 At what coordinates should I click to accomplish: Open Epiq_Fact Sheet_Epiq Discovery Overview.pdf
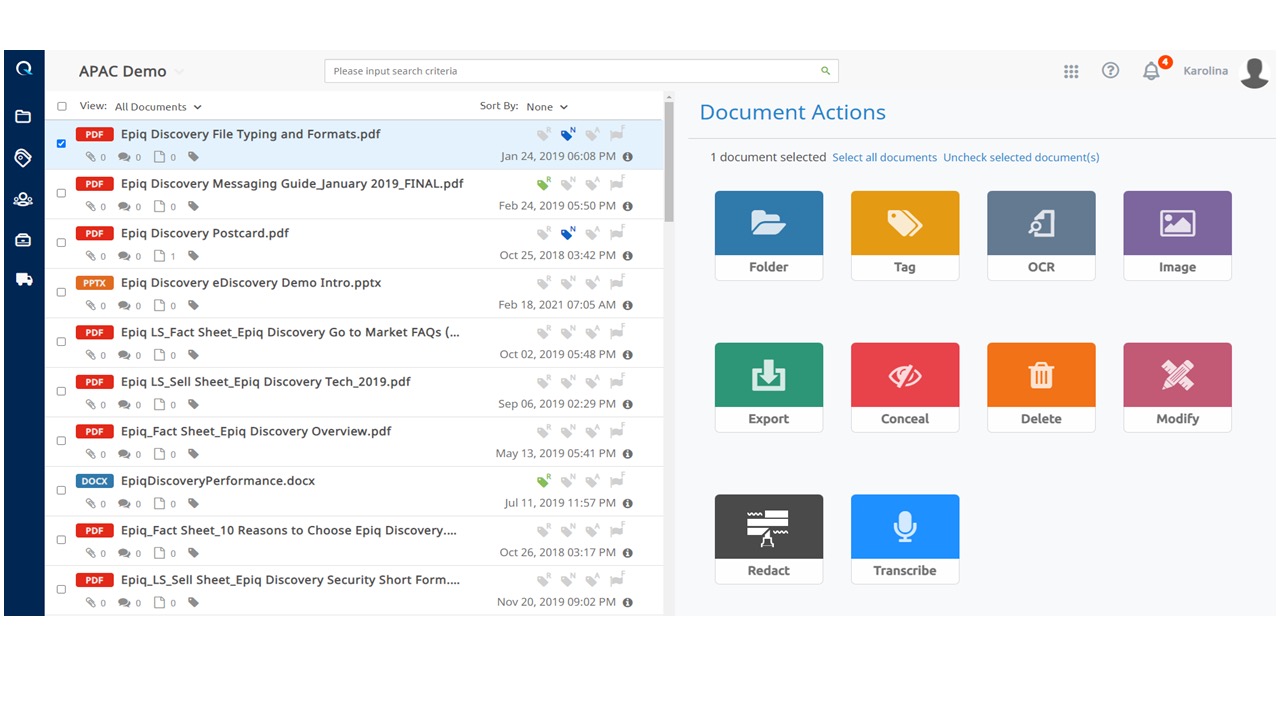pos(256,431)
